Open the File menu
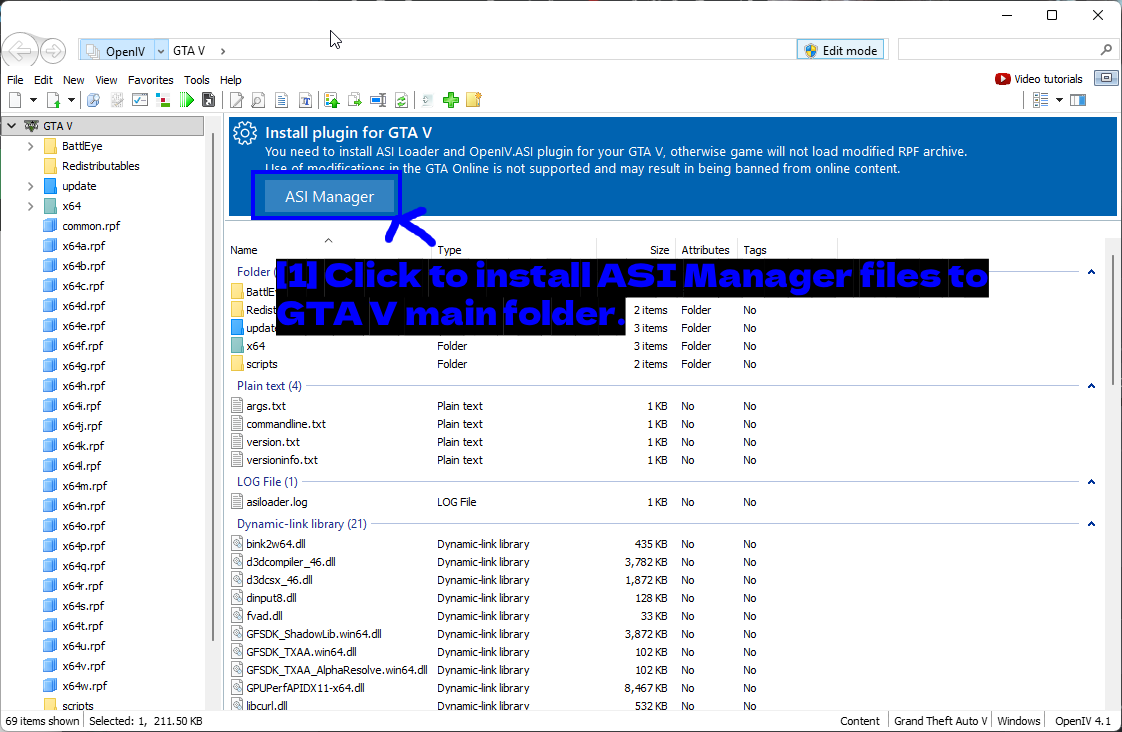Image resolution: width=1122 pixels, height=732 pixels. coord(15,80)
